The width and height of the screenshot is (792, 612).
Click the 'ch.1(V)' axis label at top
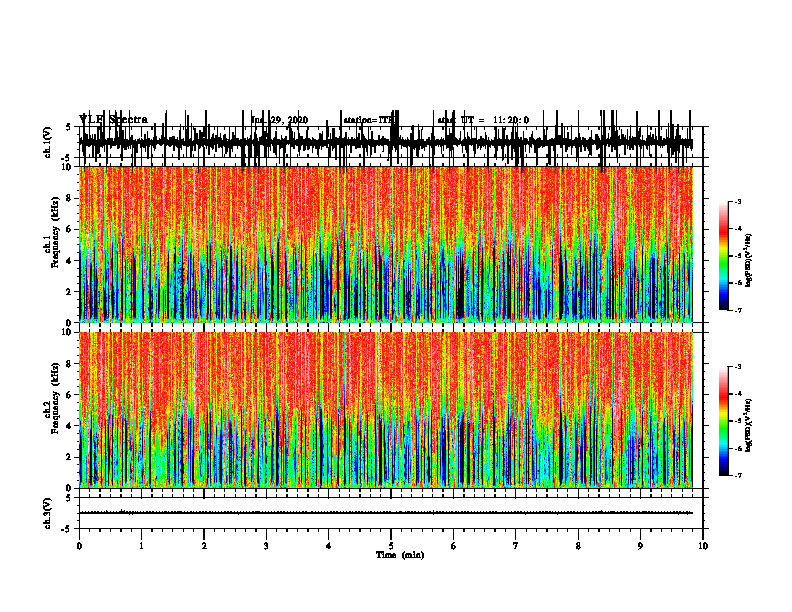48,142
